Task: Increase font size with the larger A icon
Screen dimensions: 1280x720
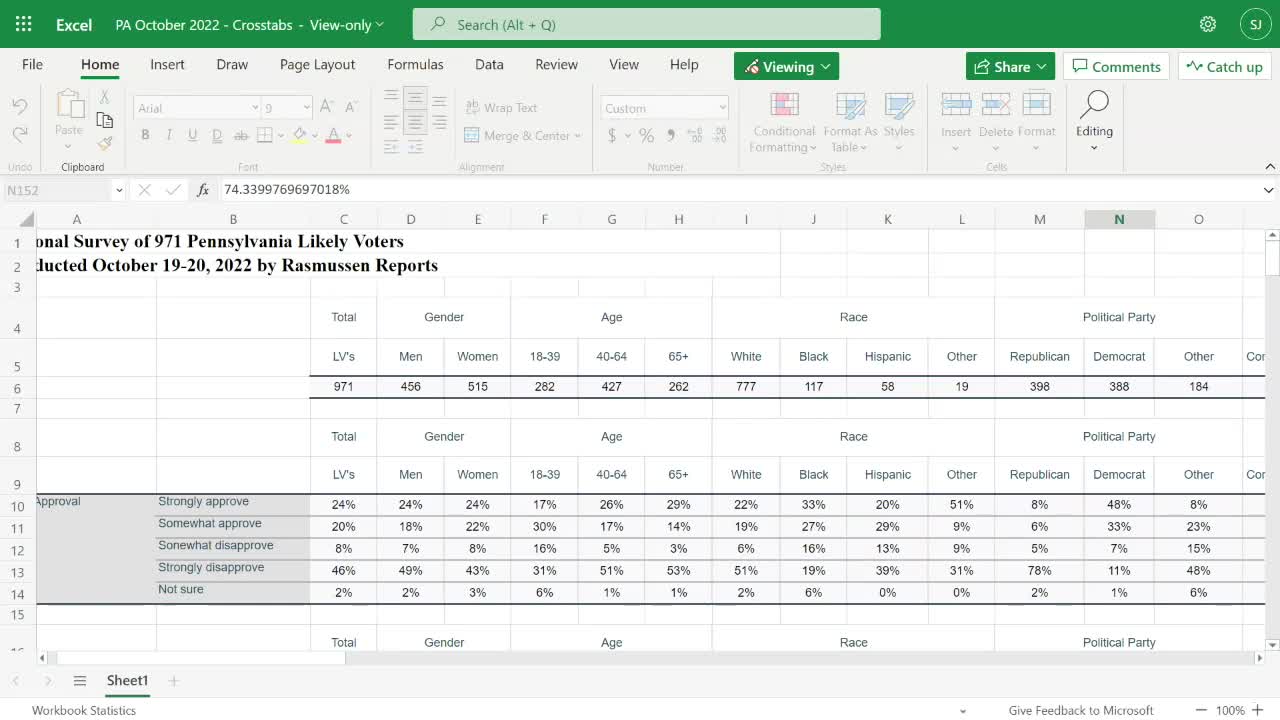Action: click(326, 107)
